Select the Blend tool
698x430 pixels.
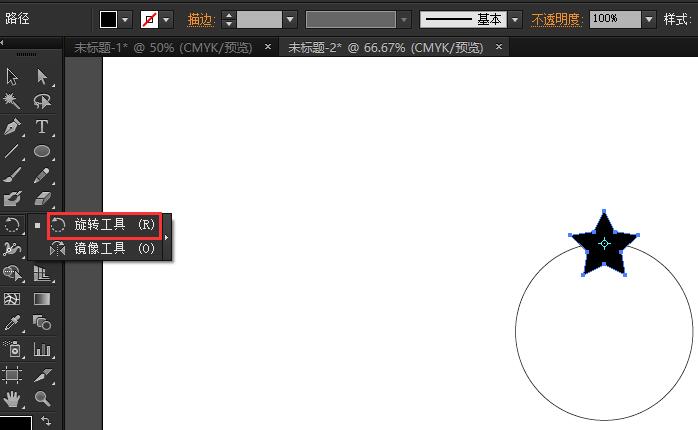42,323
